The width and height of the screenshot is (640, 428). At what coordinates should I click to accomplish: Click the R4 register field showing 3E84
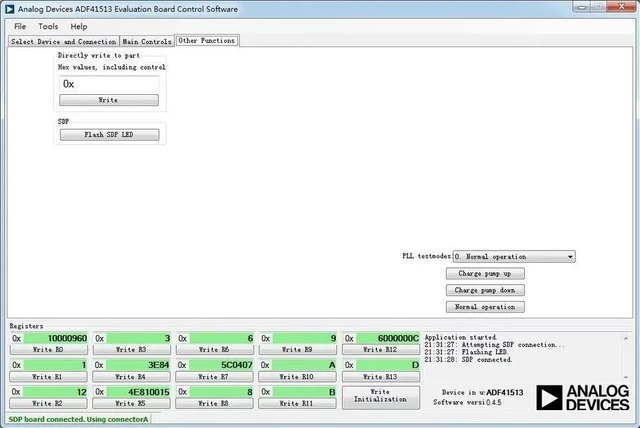pos(139,365)
